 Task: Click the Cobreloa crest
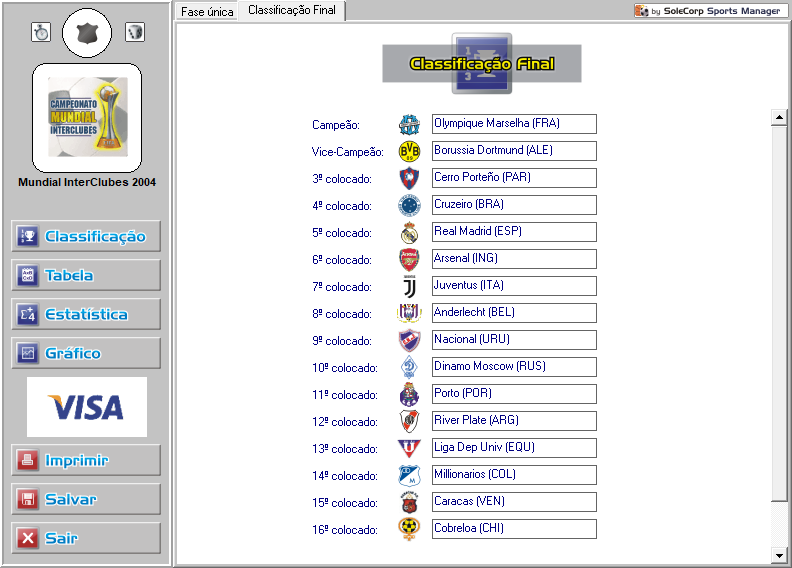[x=409, y=529]
